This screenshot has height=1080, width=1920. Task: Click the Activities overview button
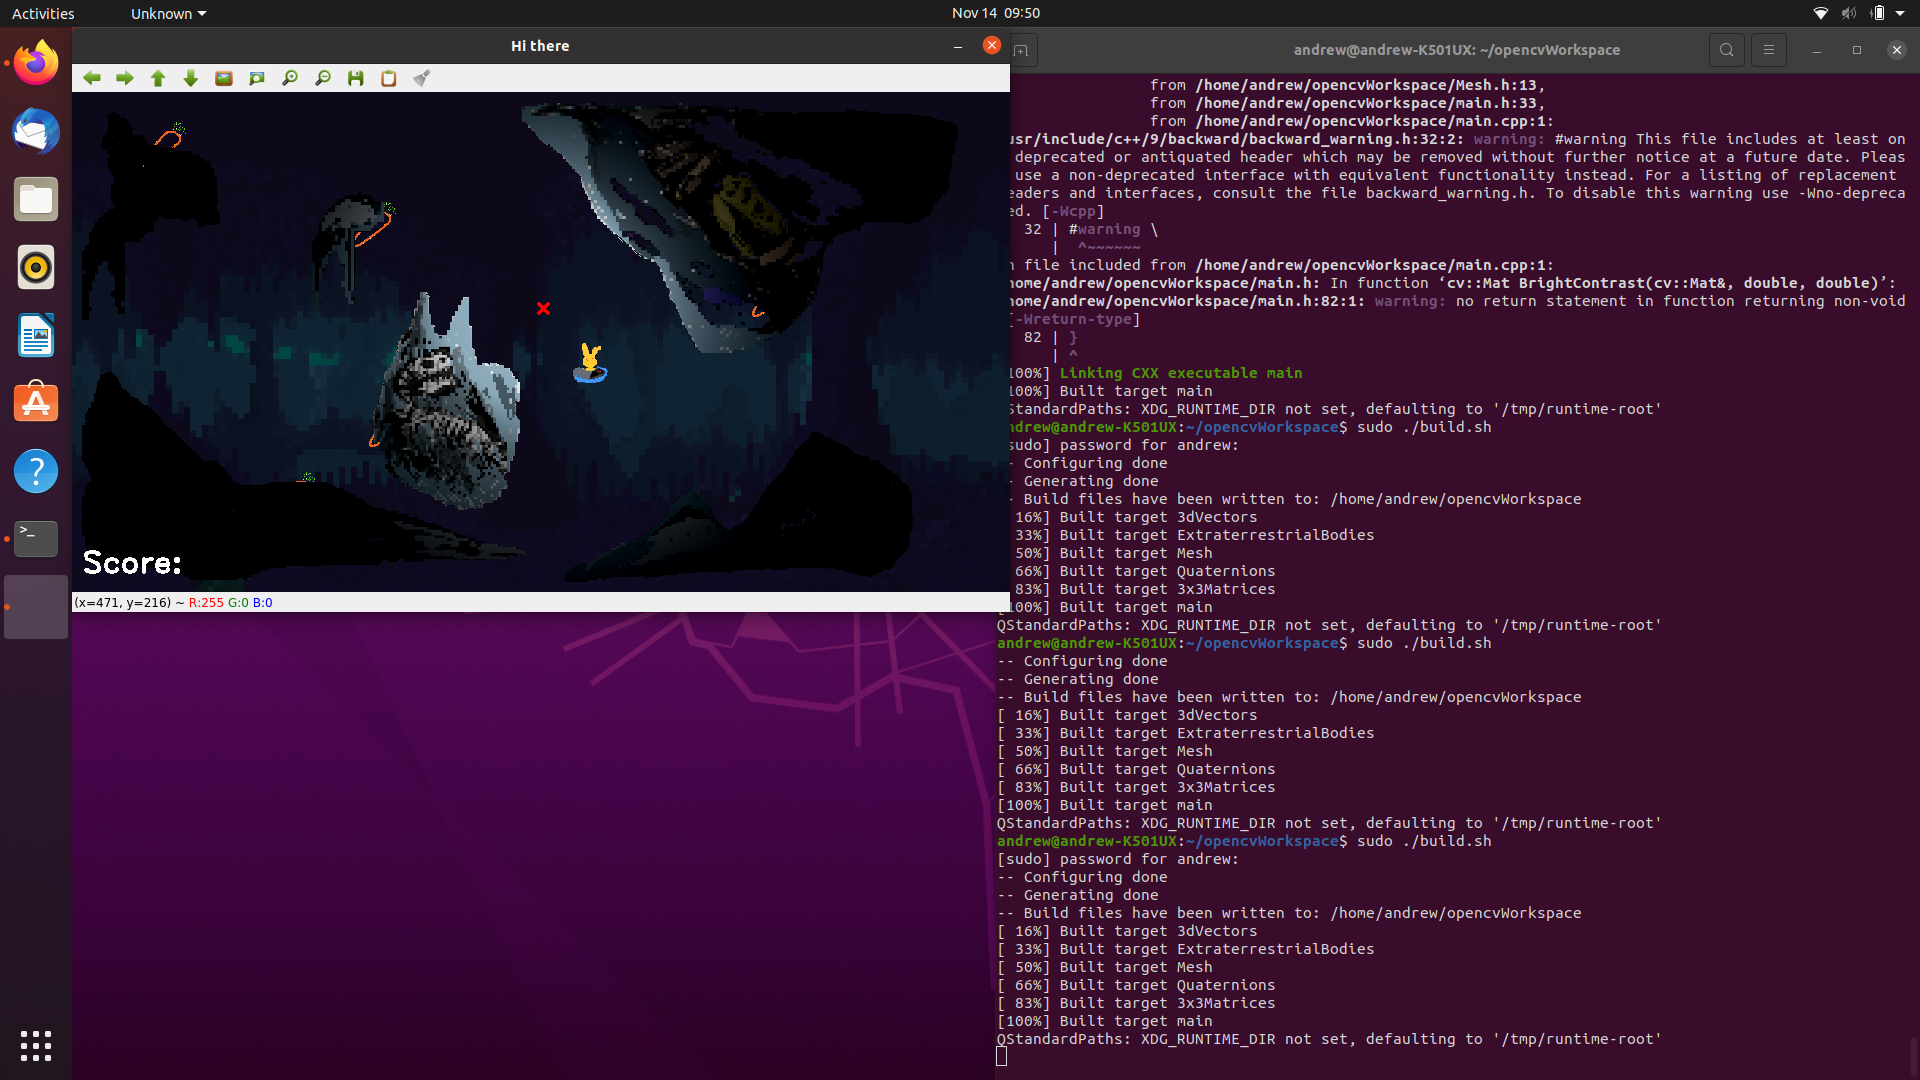click(43, 13)
